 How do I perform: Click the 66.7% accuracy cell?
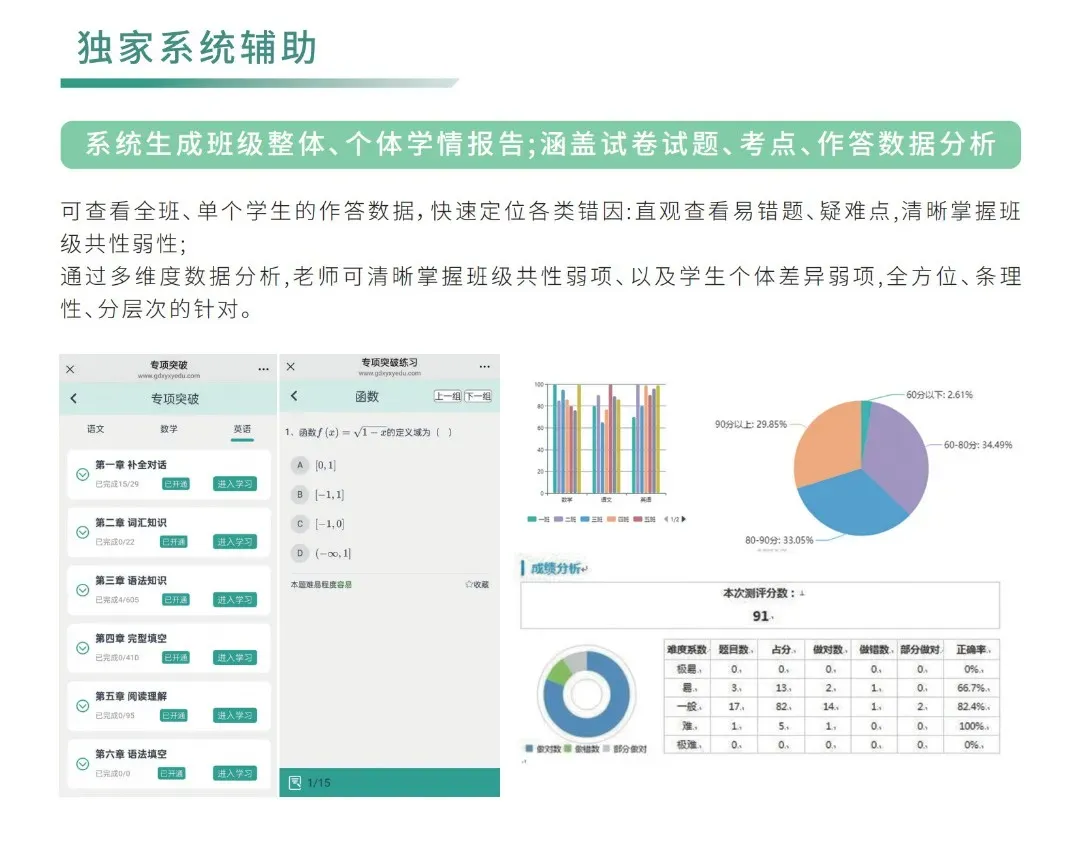tap(973, 687)
